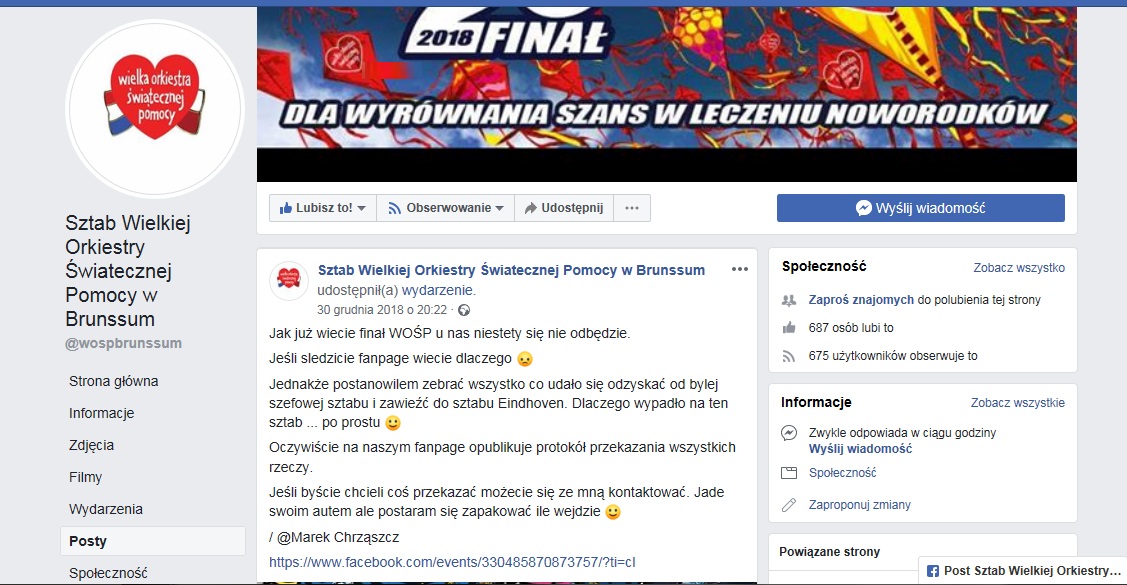Viewport: 1127px width, 585px height.
Task: Click the pencil icon beside Zaproponuj zmiany
Action: tap(789, 505)
